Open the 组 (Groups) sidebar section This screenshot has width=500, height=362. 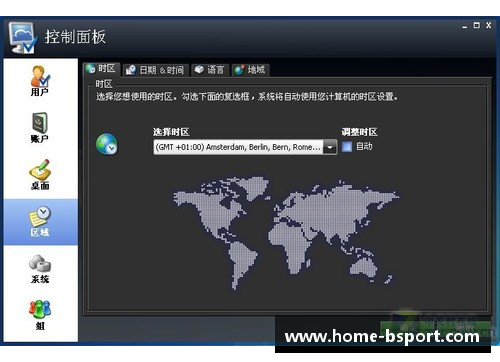(x=40, y=315)
